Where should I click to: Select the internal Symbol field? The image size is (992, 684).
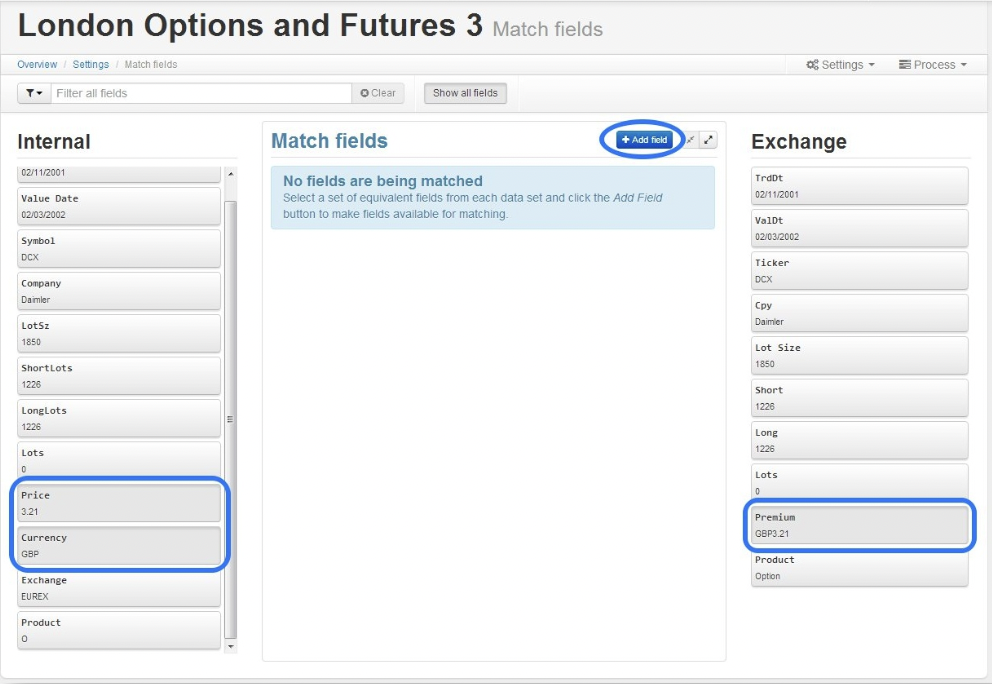click(119, 249)
